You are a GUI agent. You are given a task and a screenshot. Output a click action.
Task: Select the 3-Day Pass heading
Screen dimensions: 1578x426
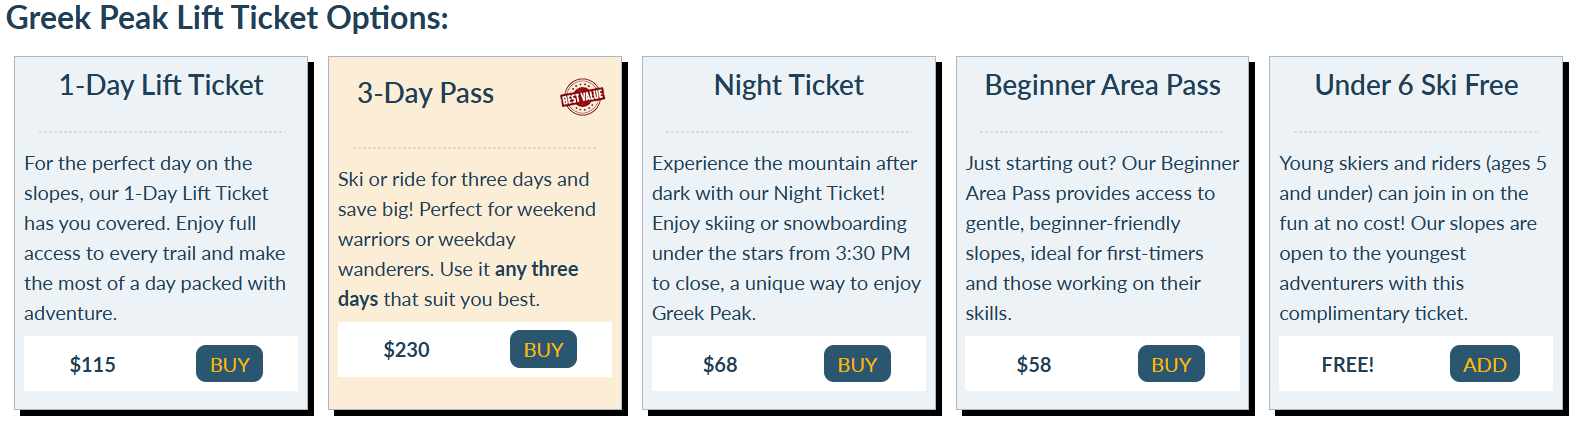click(x=426, y=93)
